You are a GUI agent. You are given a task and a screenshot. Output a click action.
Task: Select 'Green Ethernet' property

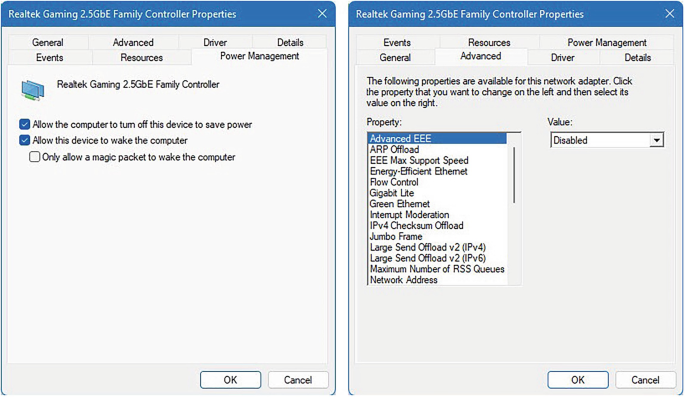pyautogui.click(x=437, y=204)
